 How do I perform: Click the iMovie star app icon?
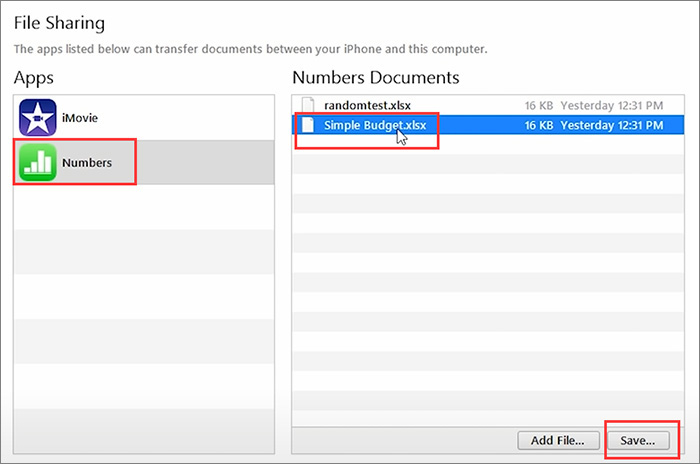coord(38,119)
